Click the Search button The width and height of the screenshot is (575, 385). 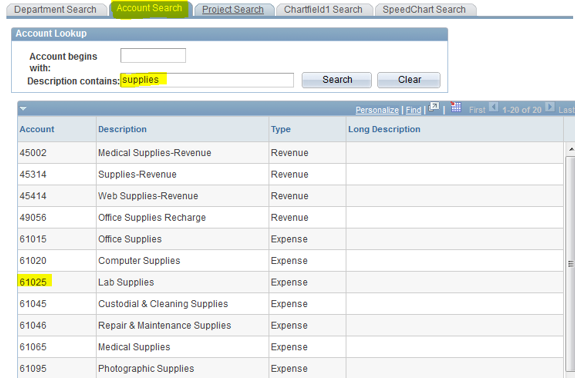pos(337,80)
